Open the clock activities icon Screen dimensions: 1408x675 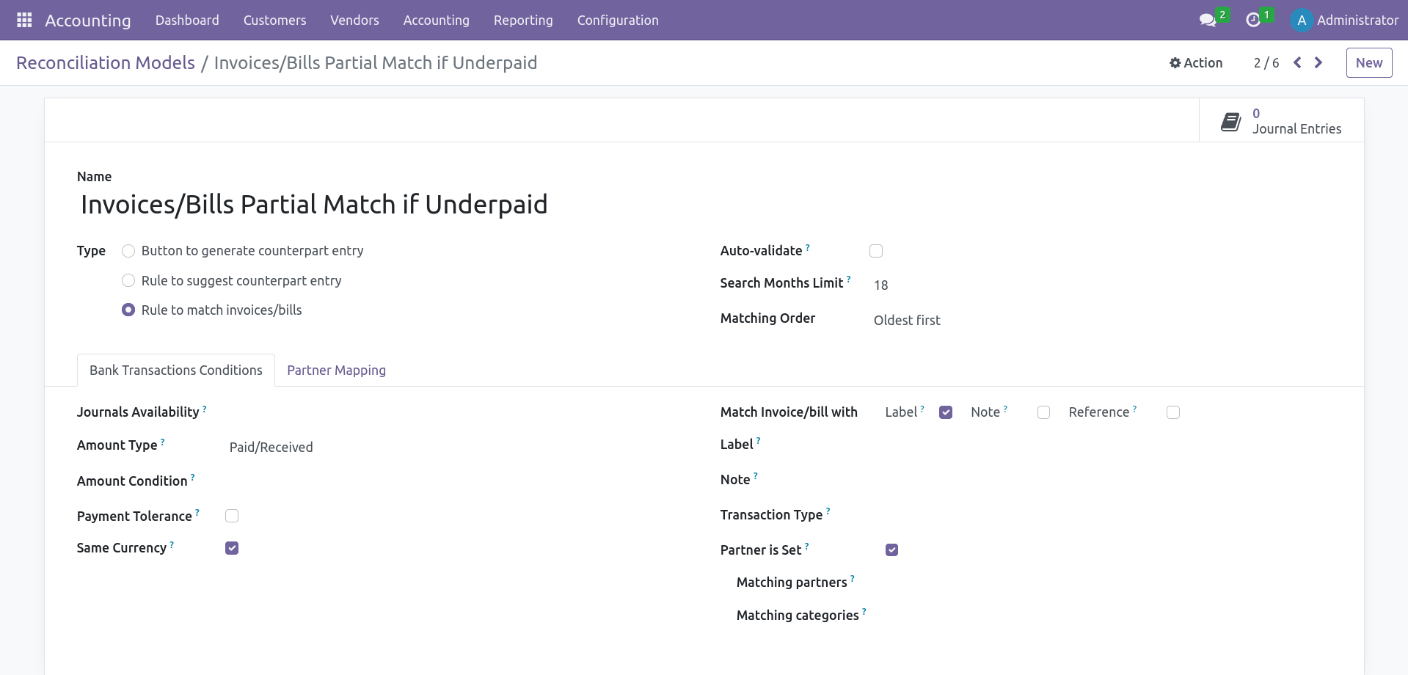pyautogui.click(x=1253, y=20)
